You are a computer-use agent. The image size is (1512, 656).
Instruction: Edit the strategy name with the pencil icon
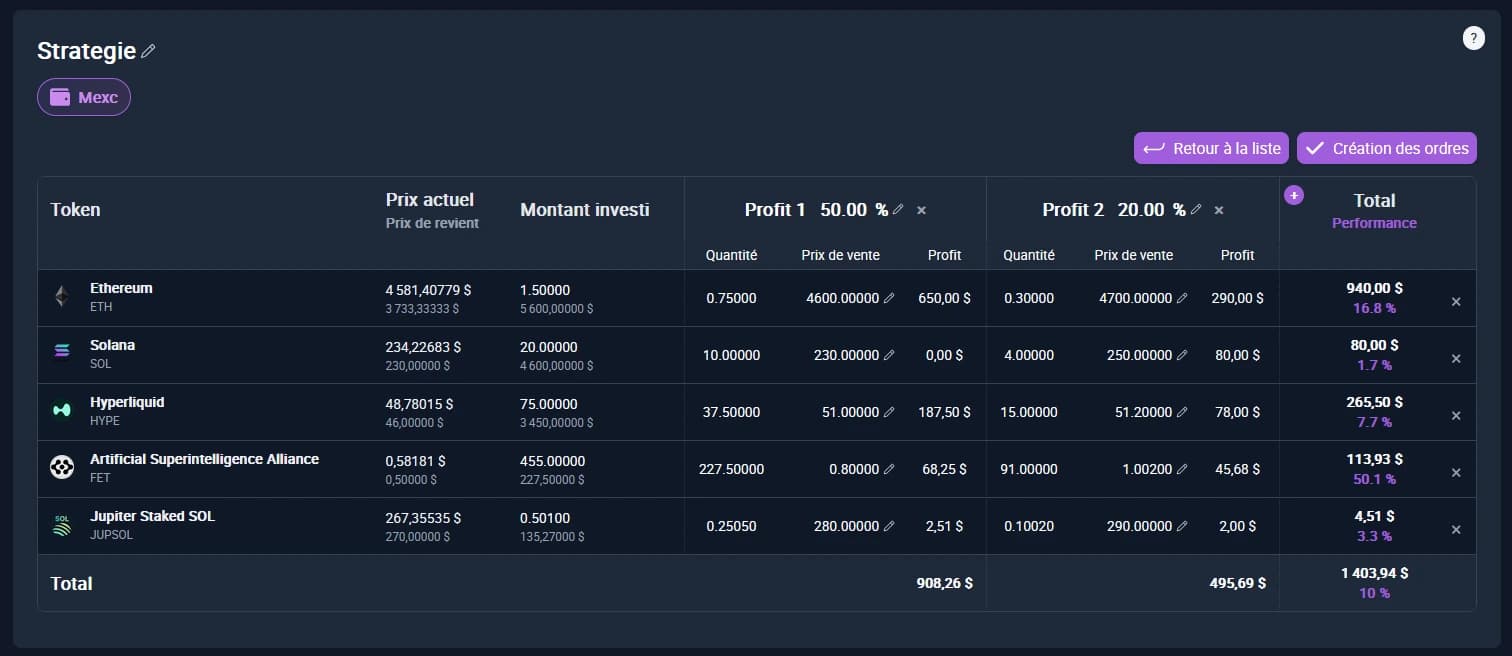coord(147,49)
